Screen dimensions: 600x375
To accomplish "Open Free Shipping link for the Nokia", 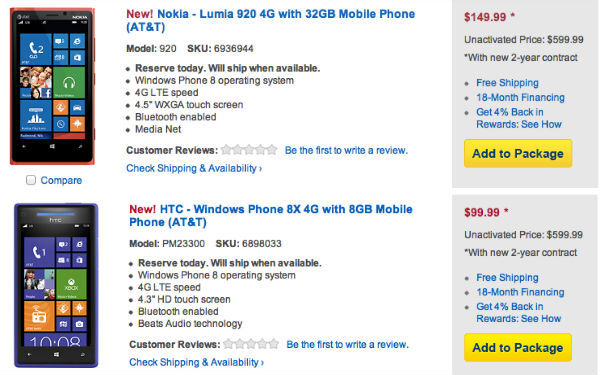I will point(507,83).
